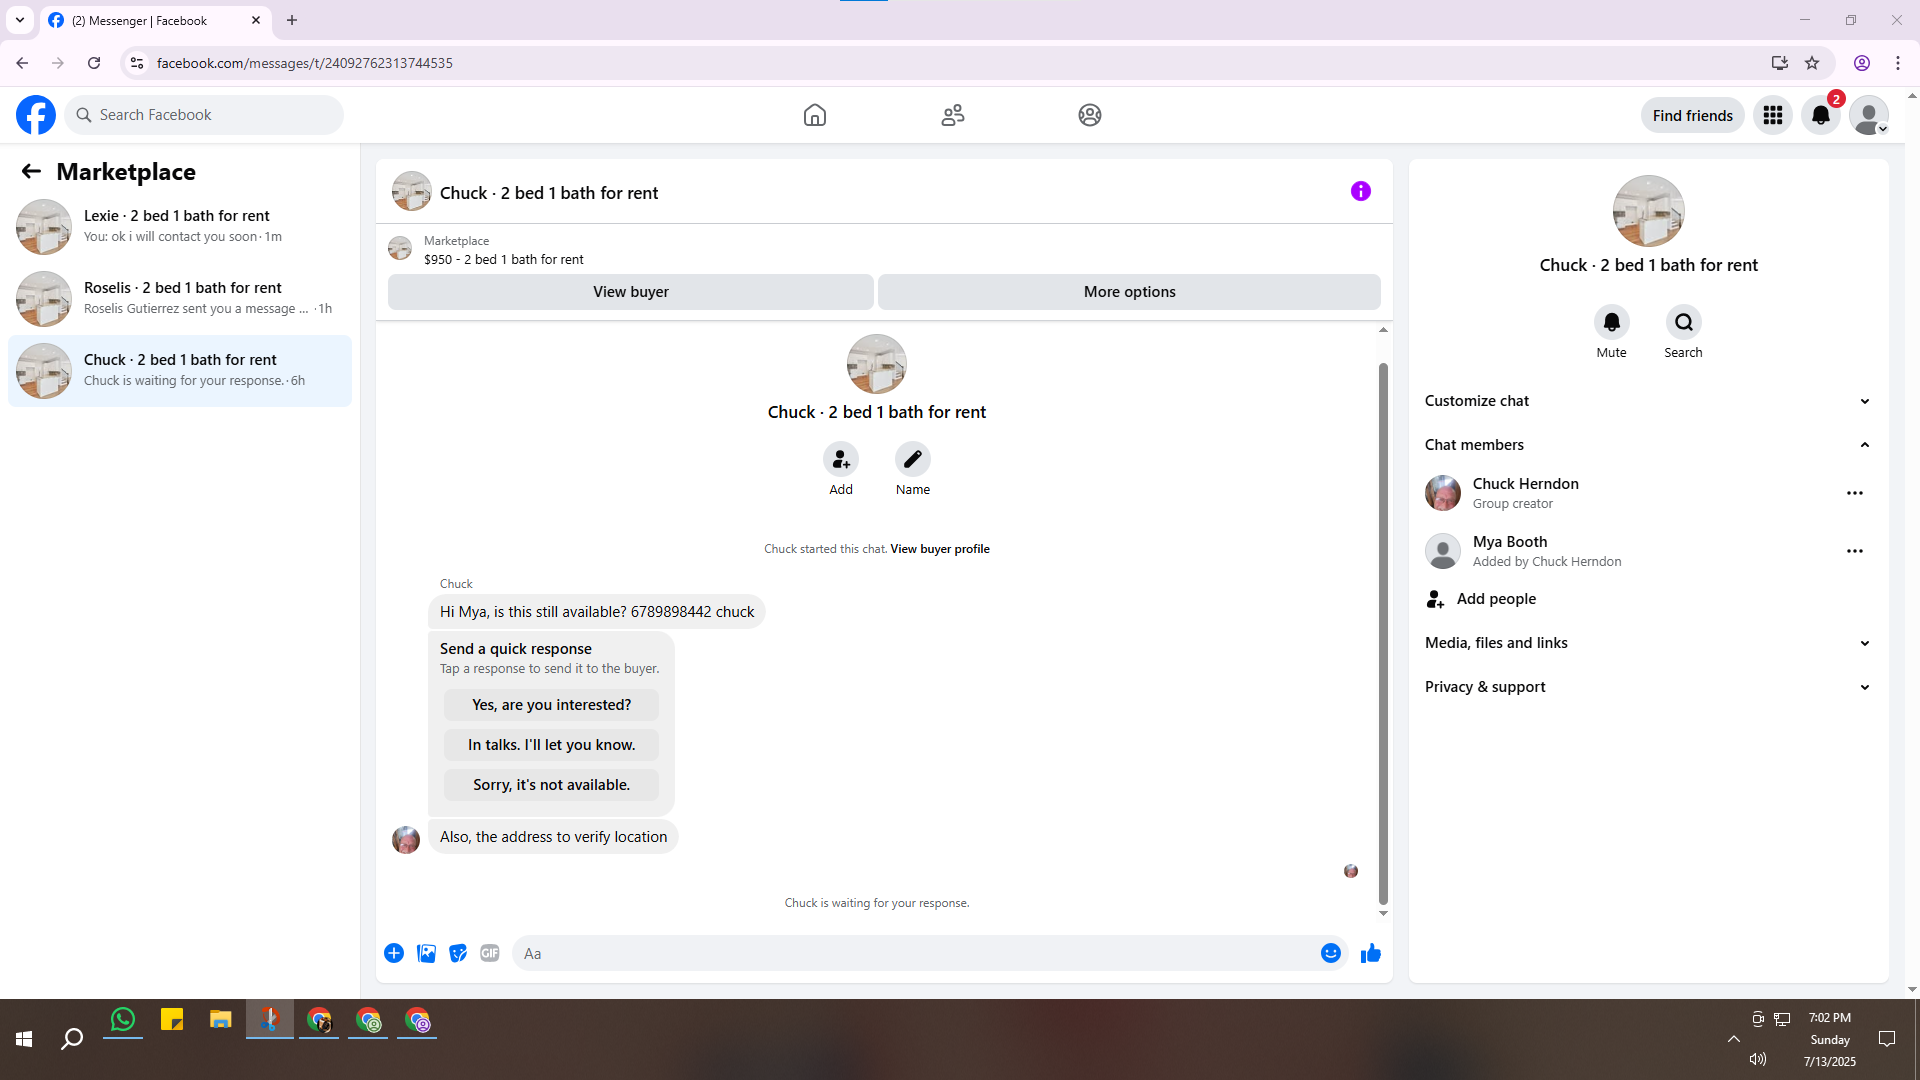The width and height of the screenshot is (1920, 1080).
Task: Click the message input field
Action: (x=915, y=953)
